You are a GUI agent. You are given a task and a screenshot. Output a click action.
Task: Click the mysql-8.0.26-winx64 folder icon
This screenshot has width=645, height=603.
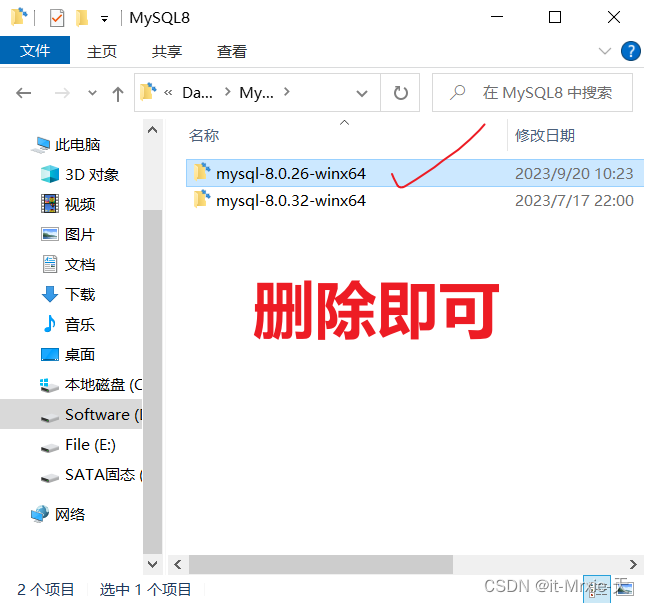click(x=202, y=172)
